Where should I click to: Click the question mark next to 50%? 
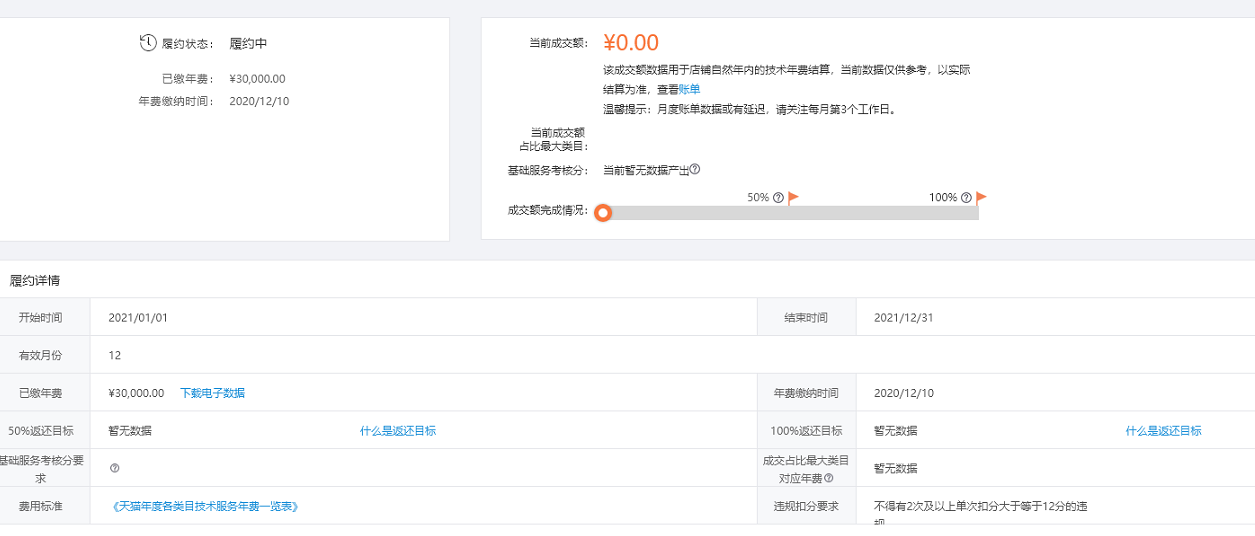[778, 198]
